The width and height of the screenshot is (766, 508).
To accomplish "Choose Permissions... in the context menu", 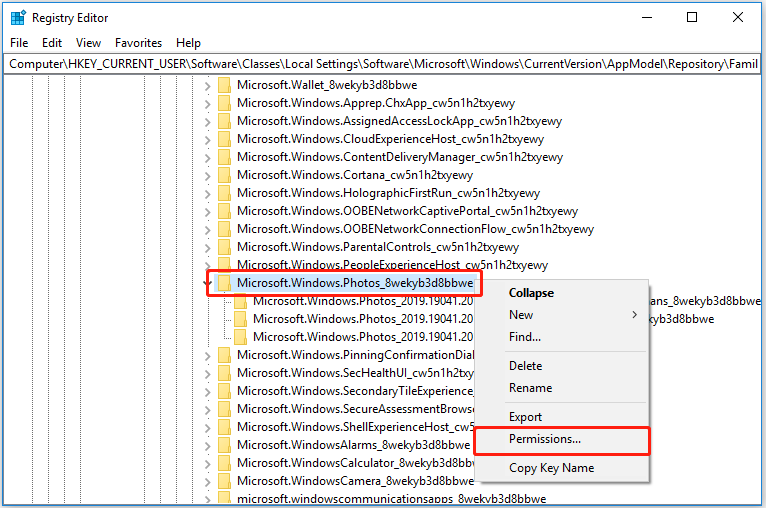I will pyautogui.click(x=562, y=439).
